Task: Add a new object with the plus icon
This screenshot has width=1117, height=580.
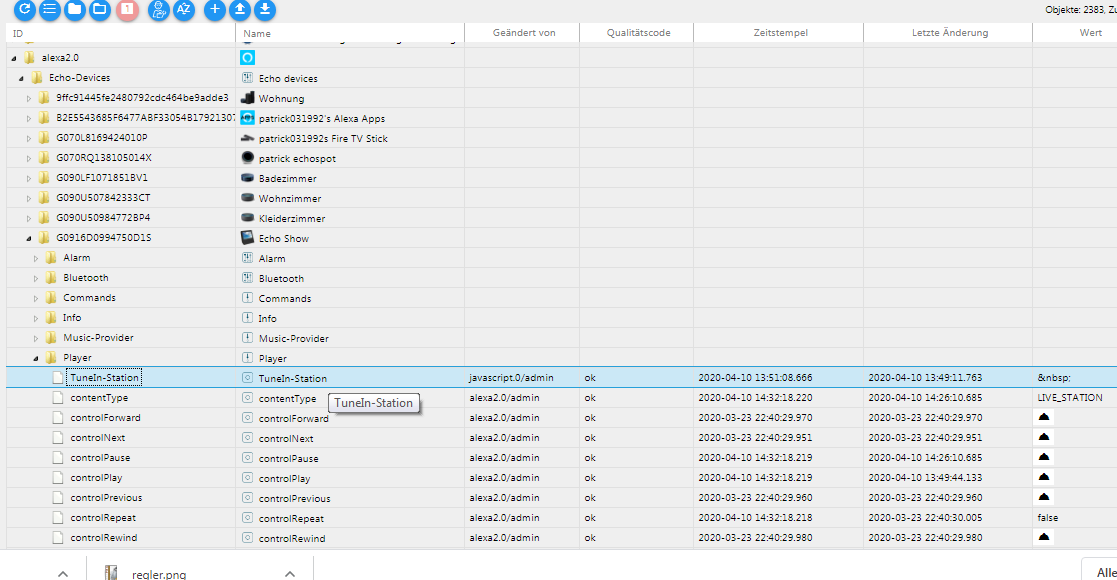Action: point(215,9)
